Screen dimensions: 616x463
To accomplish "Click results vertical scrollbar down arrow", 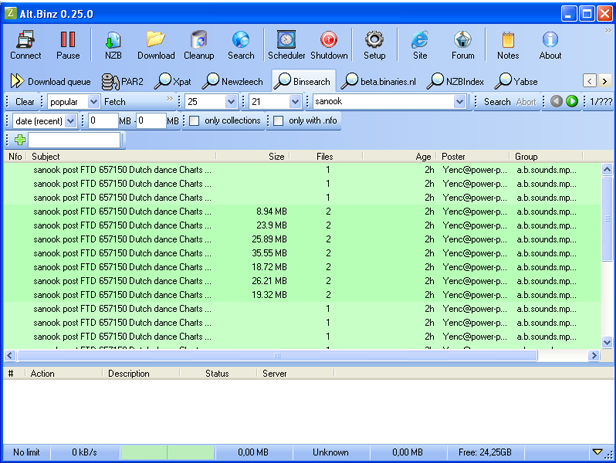I will pos(607,342).
